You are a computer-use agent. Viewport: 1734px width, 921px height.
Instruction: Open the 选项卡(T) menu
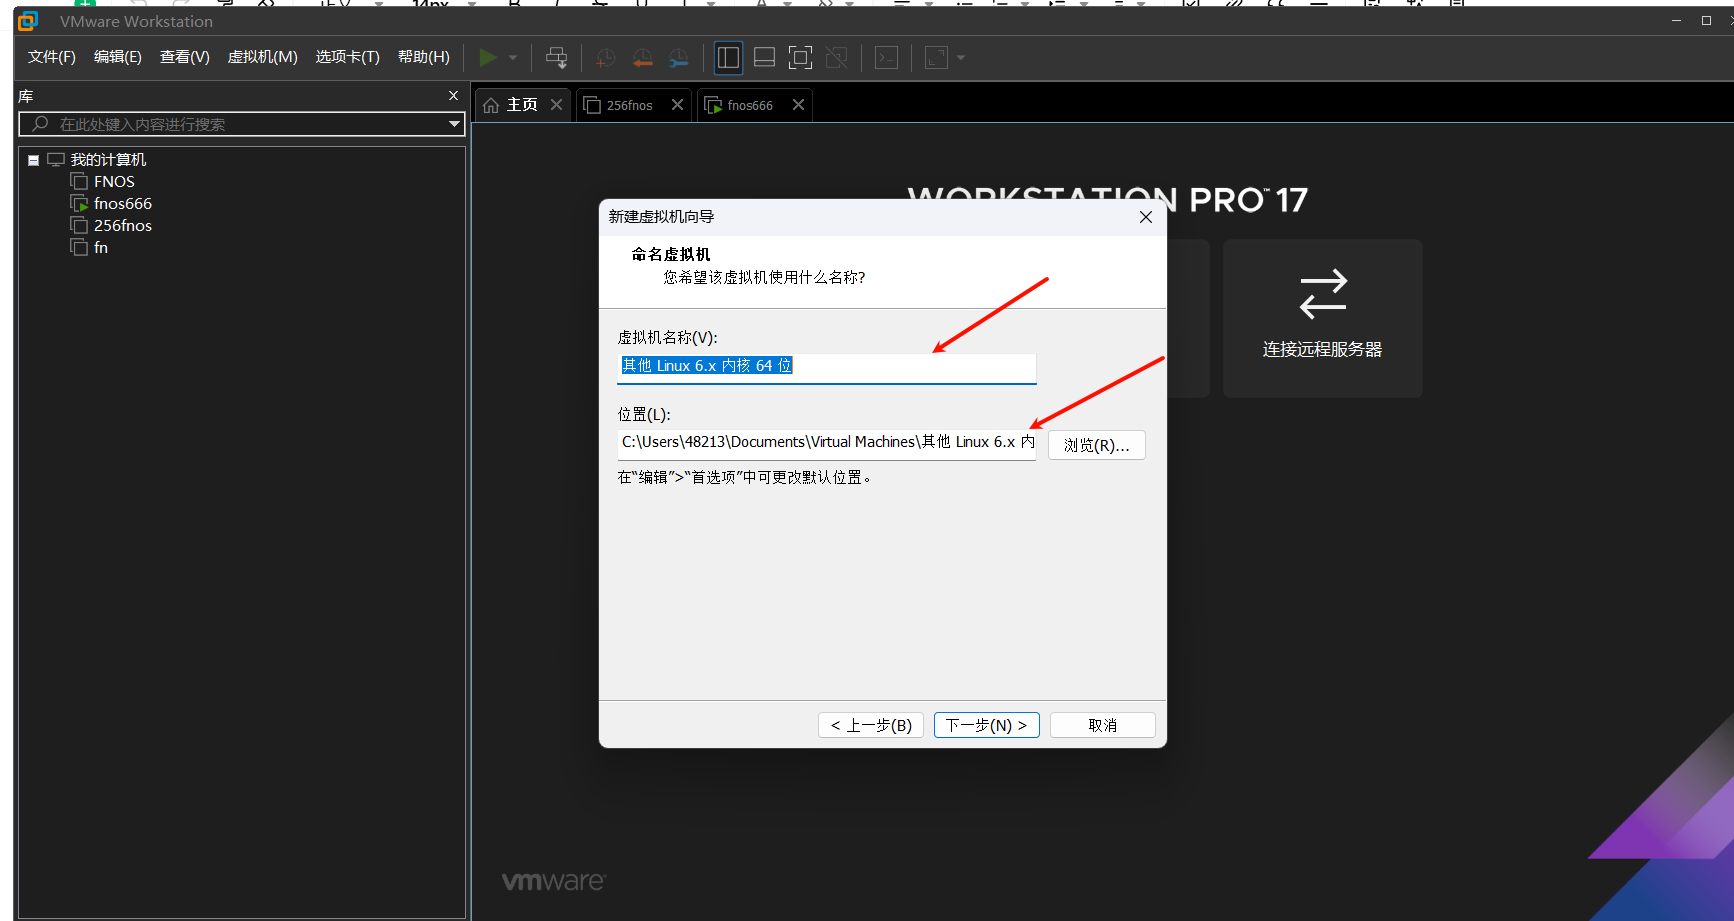tap(348, 57)
